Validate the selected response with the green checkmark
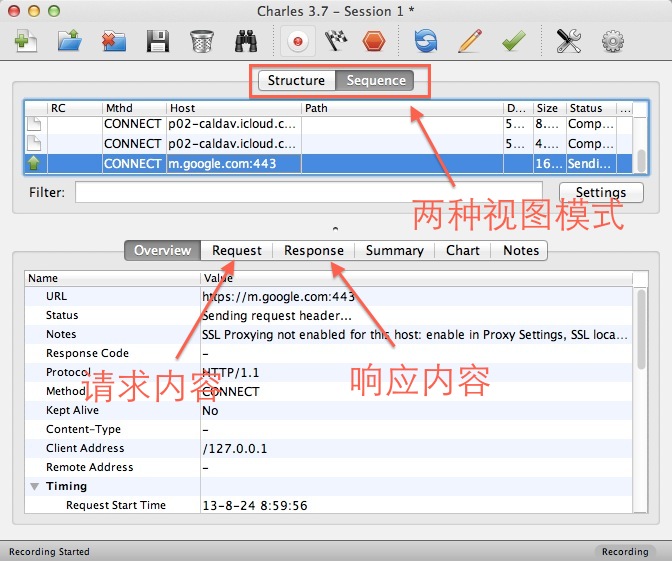 pos(513,41)
